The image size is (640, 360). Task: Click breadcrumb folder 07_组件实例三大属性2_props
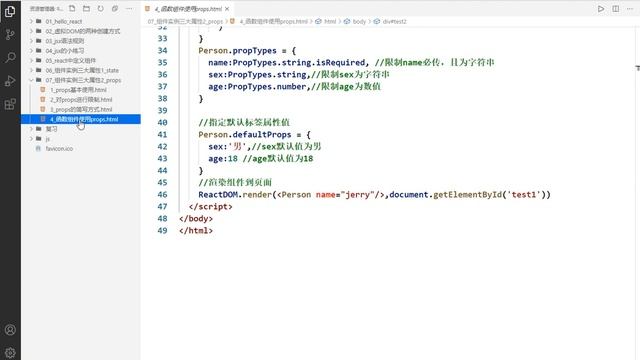[185, 21]
